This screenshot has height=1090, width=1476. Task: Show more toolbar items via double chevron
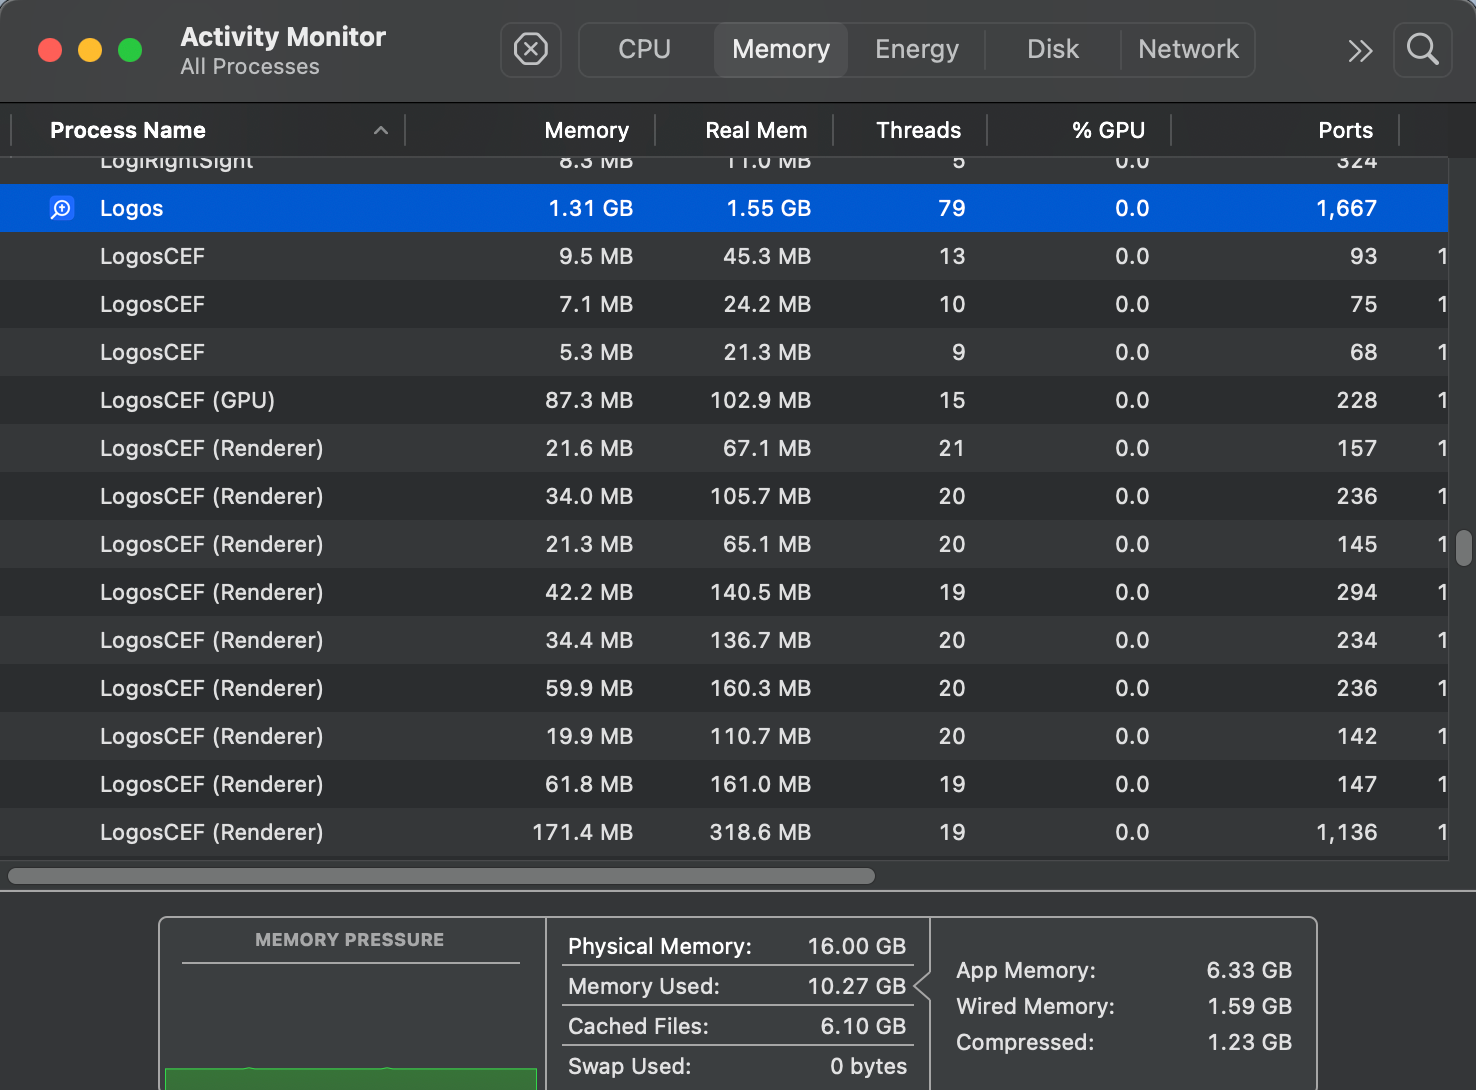pos(1360,50)
